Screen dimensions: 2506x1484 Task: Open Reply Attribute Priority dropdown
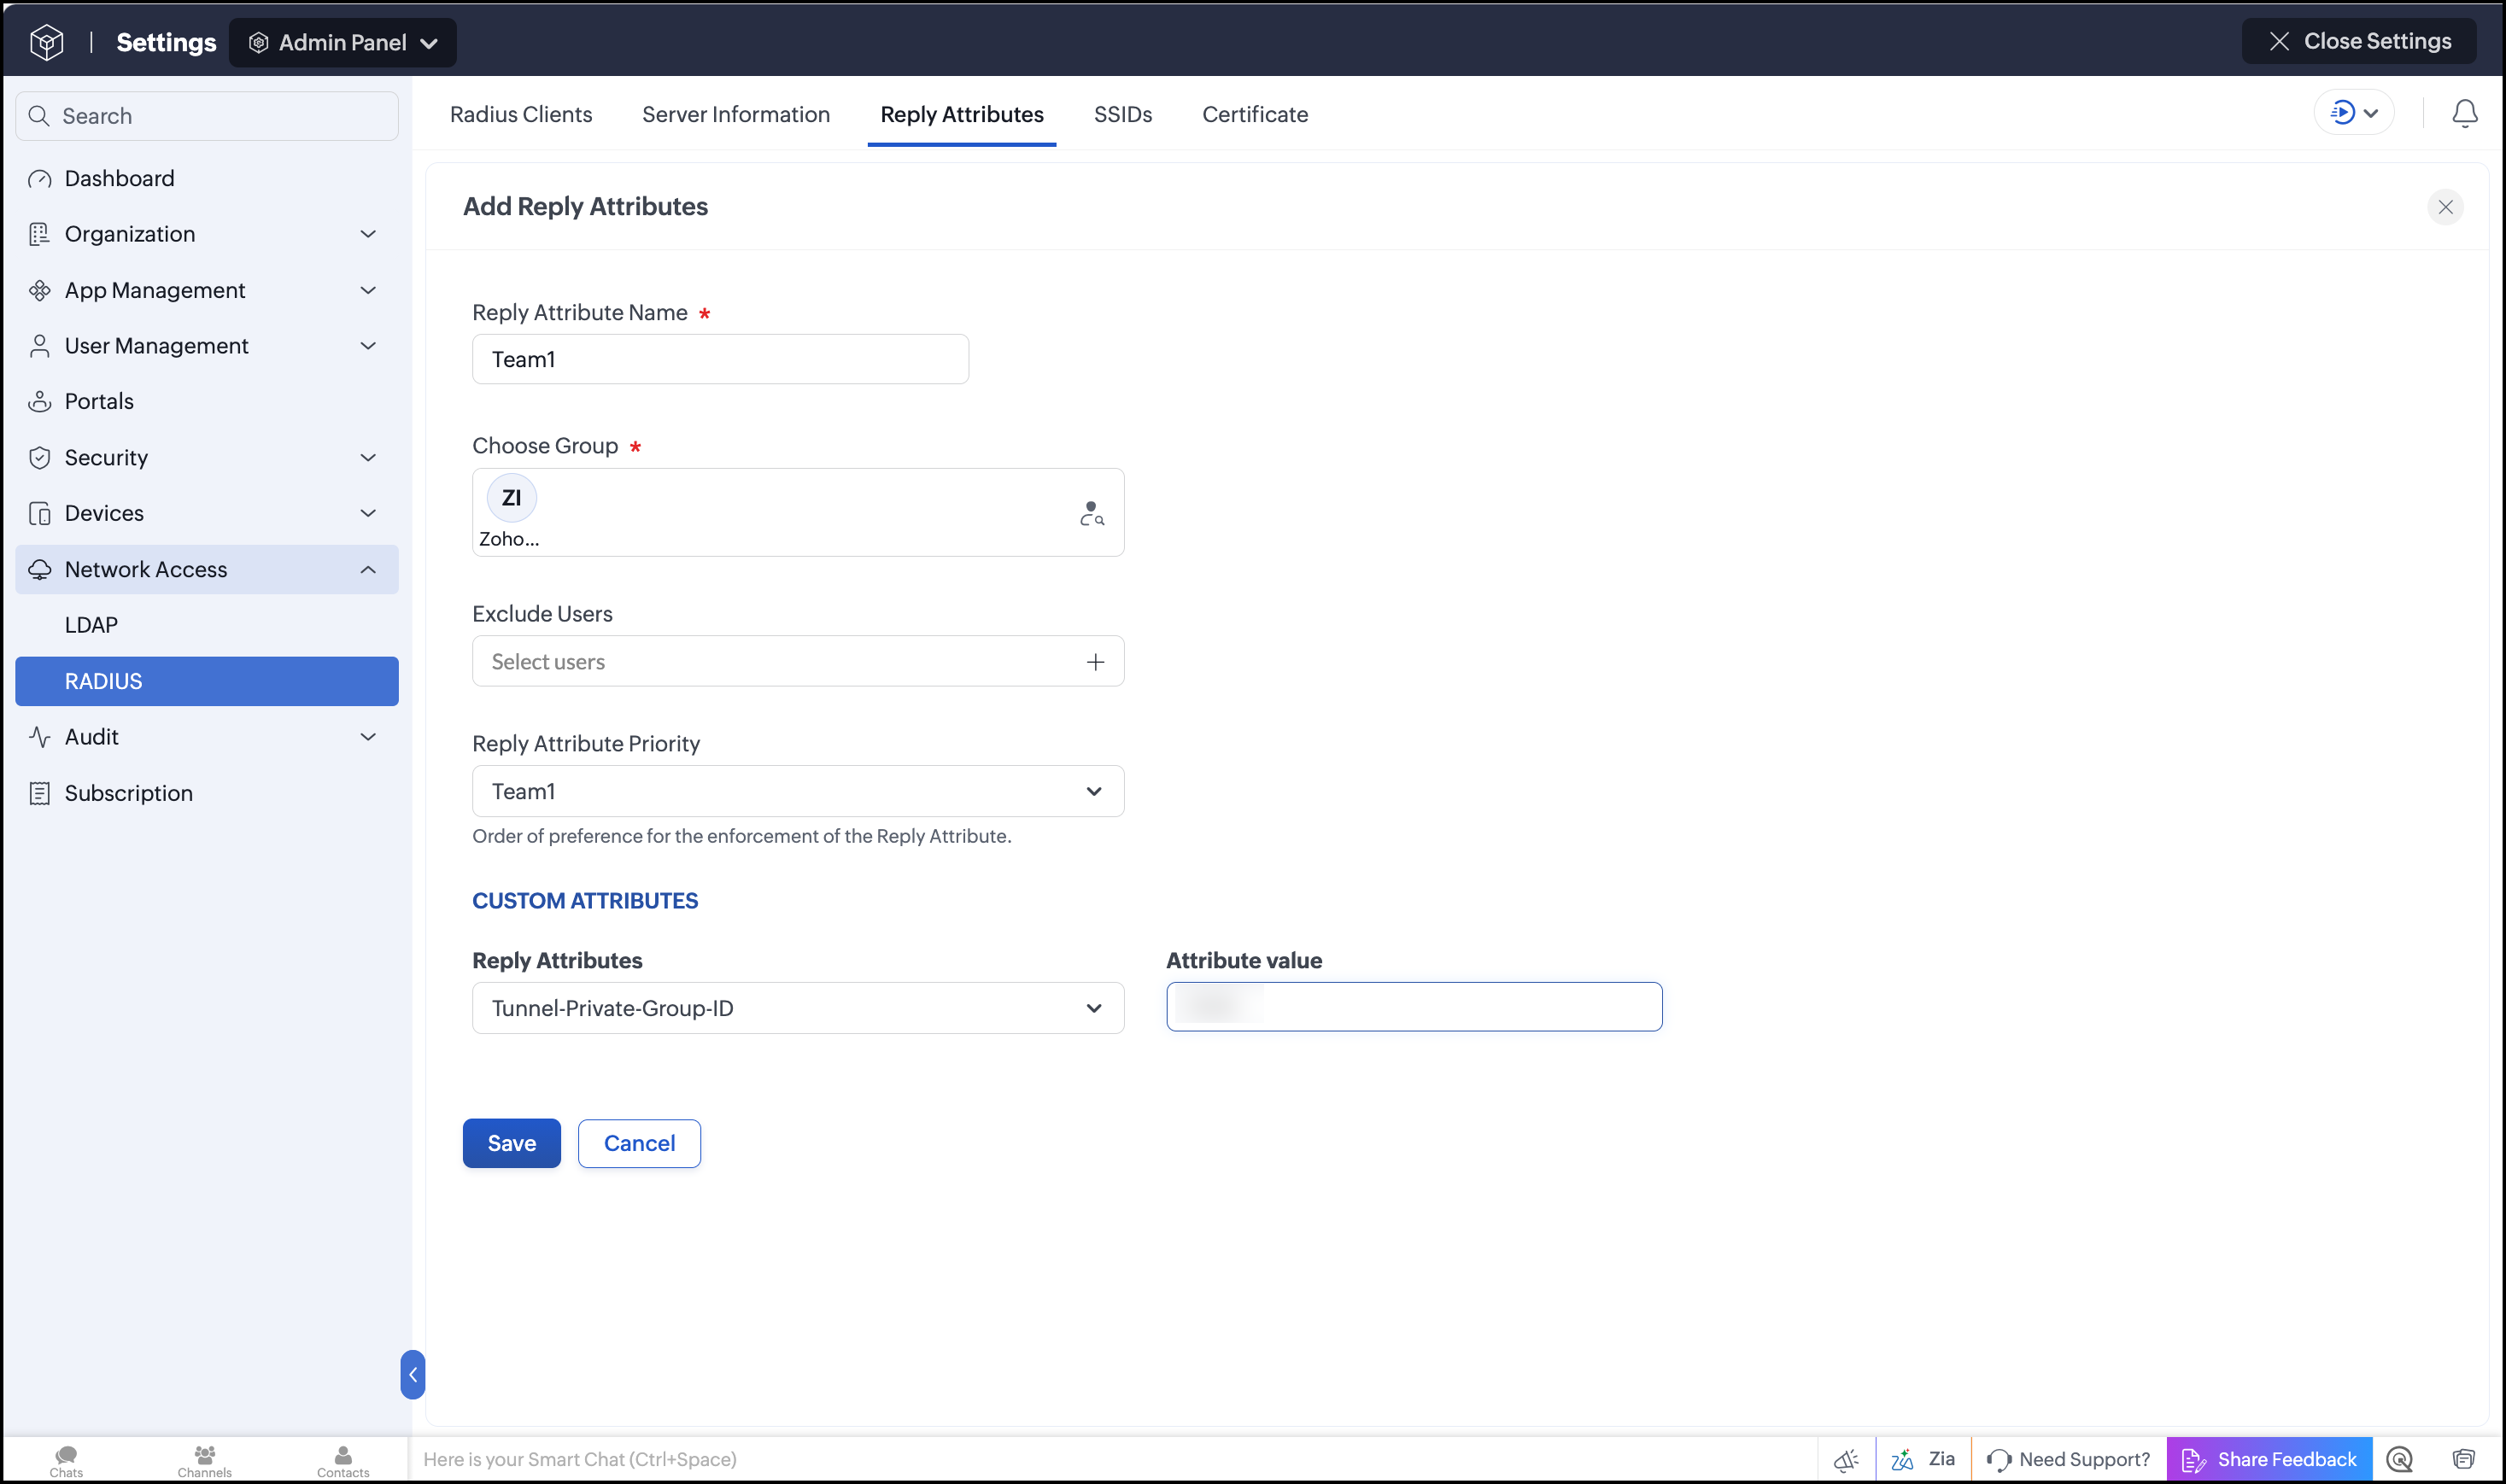pyautogui.click(x=798, y=792)
